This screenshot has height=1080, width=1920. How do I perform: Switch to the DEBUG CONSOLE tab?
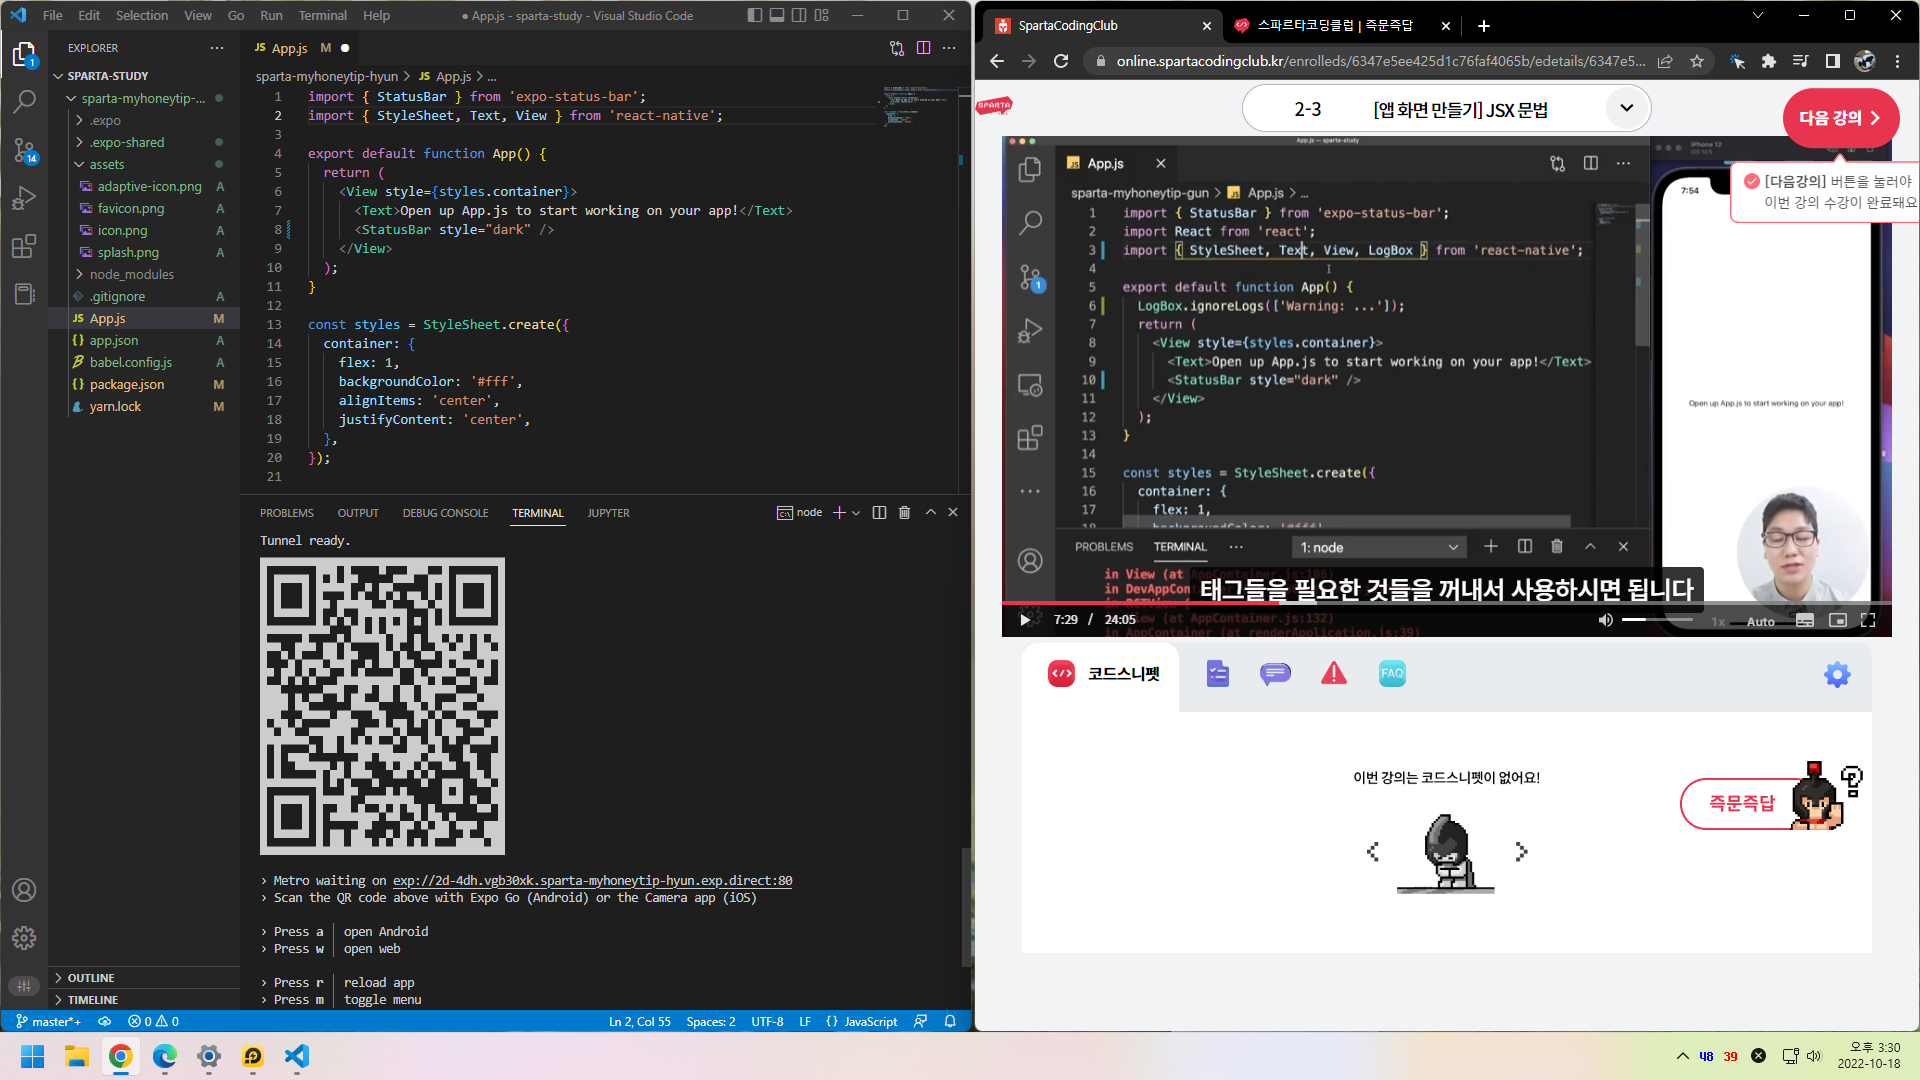[x=446, y=513]
